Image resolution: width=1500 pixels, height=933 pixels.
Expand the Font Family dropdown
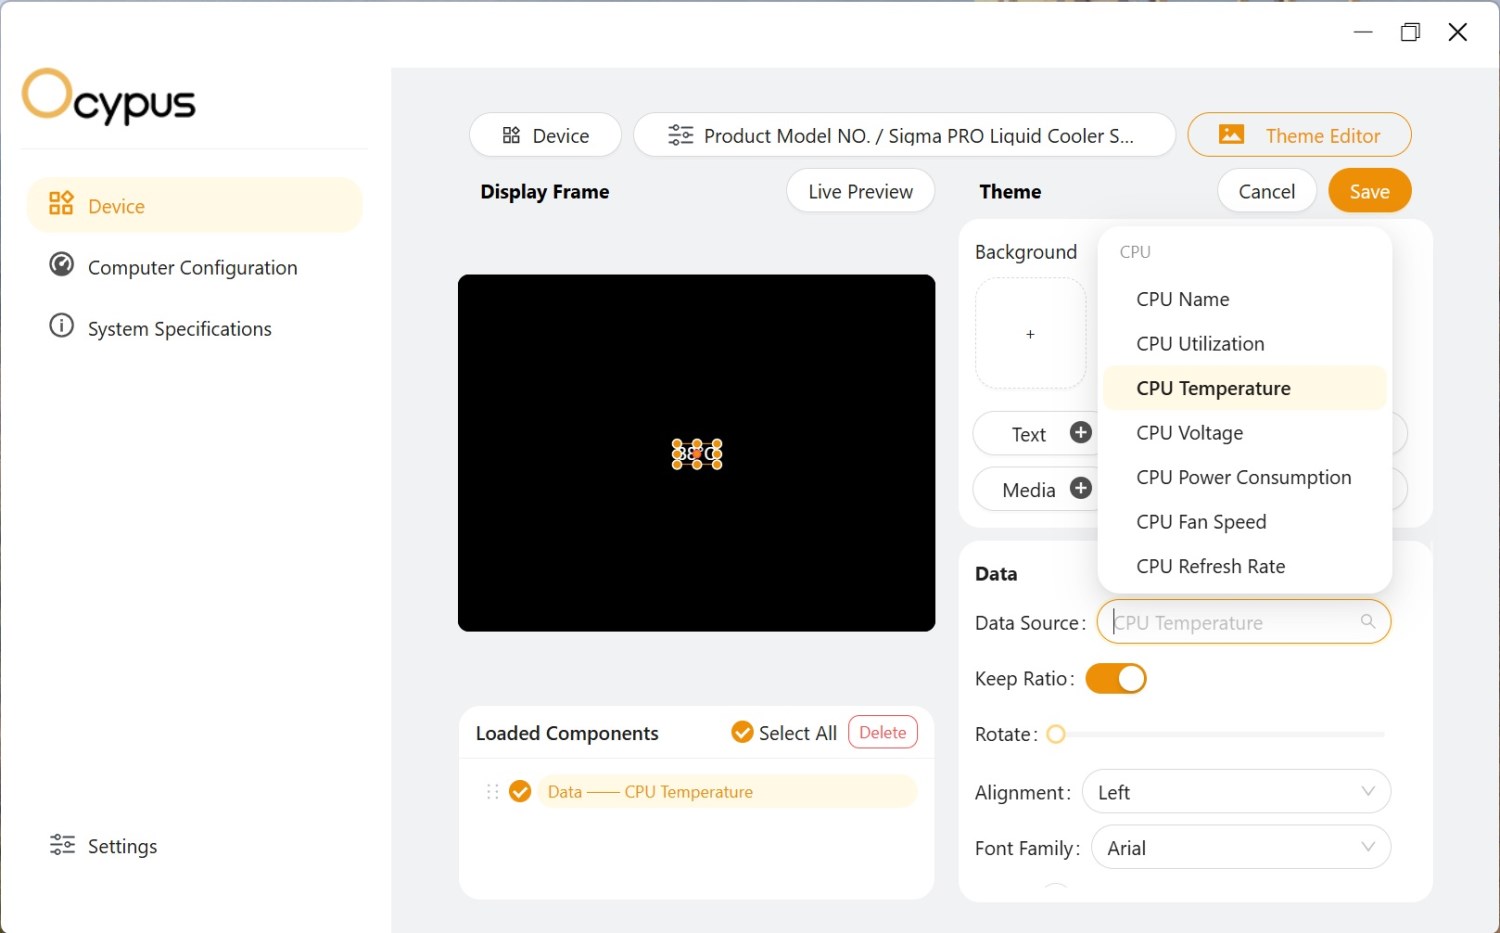(1240, 848)
